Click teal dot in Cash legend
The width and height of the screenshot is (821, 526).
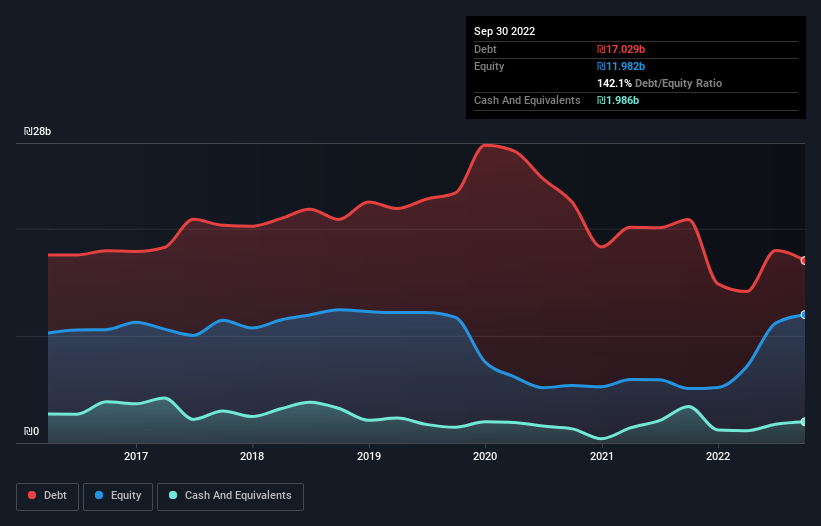(173, 495)
